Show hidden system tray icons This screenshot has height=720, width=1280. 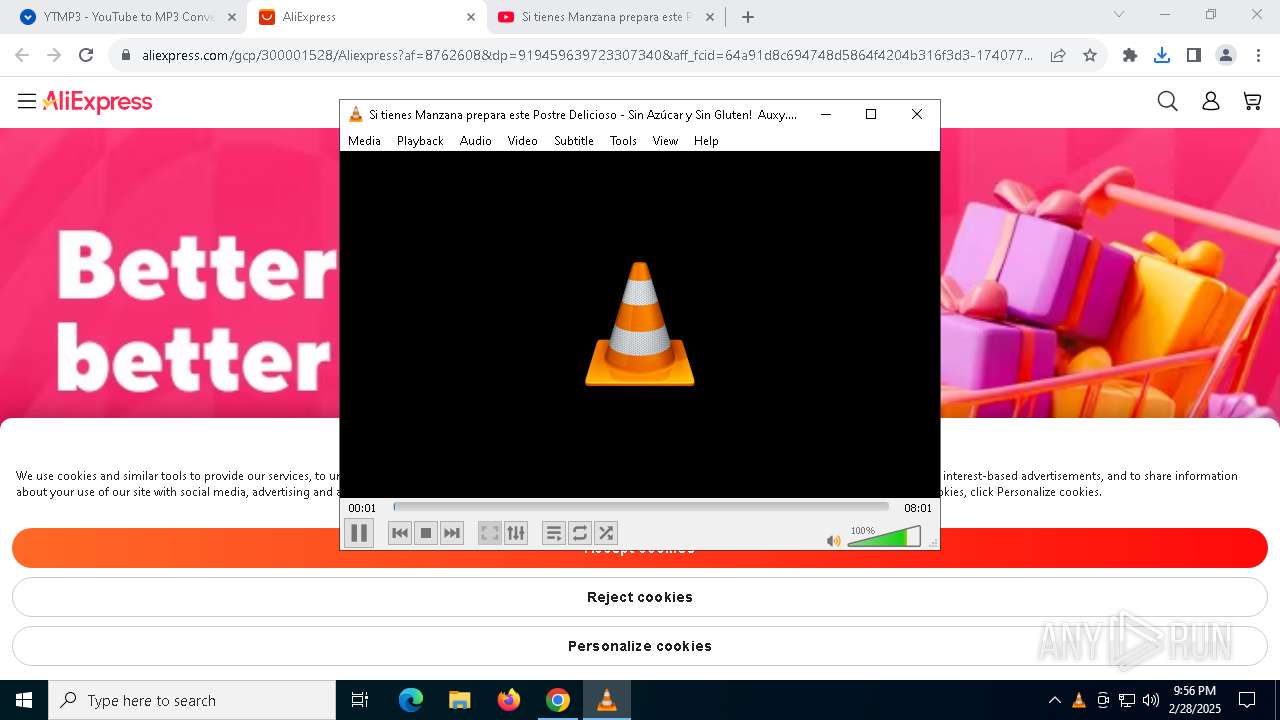click(x=1054, y=700)
